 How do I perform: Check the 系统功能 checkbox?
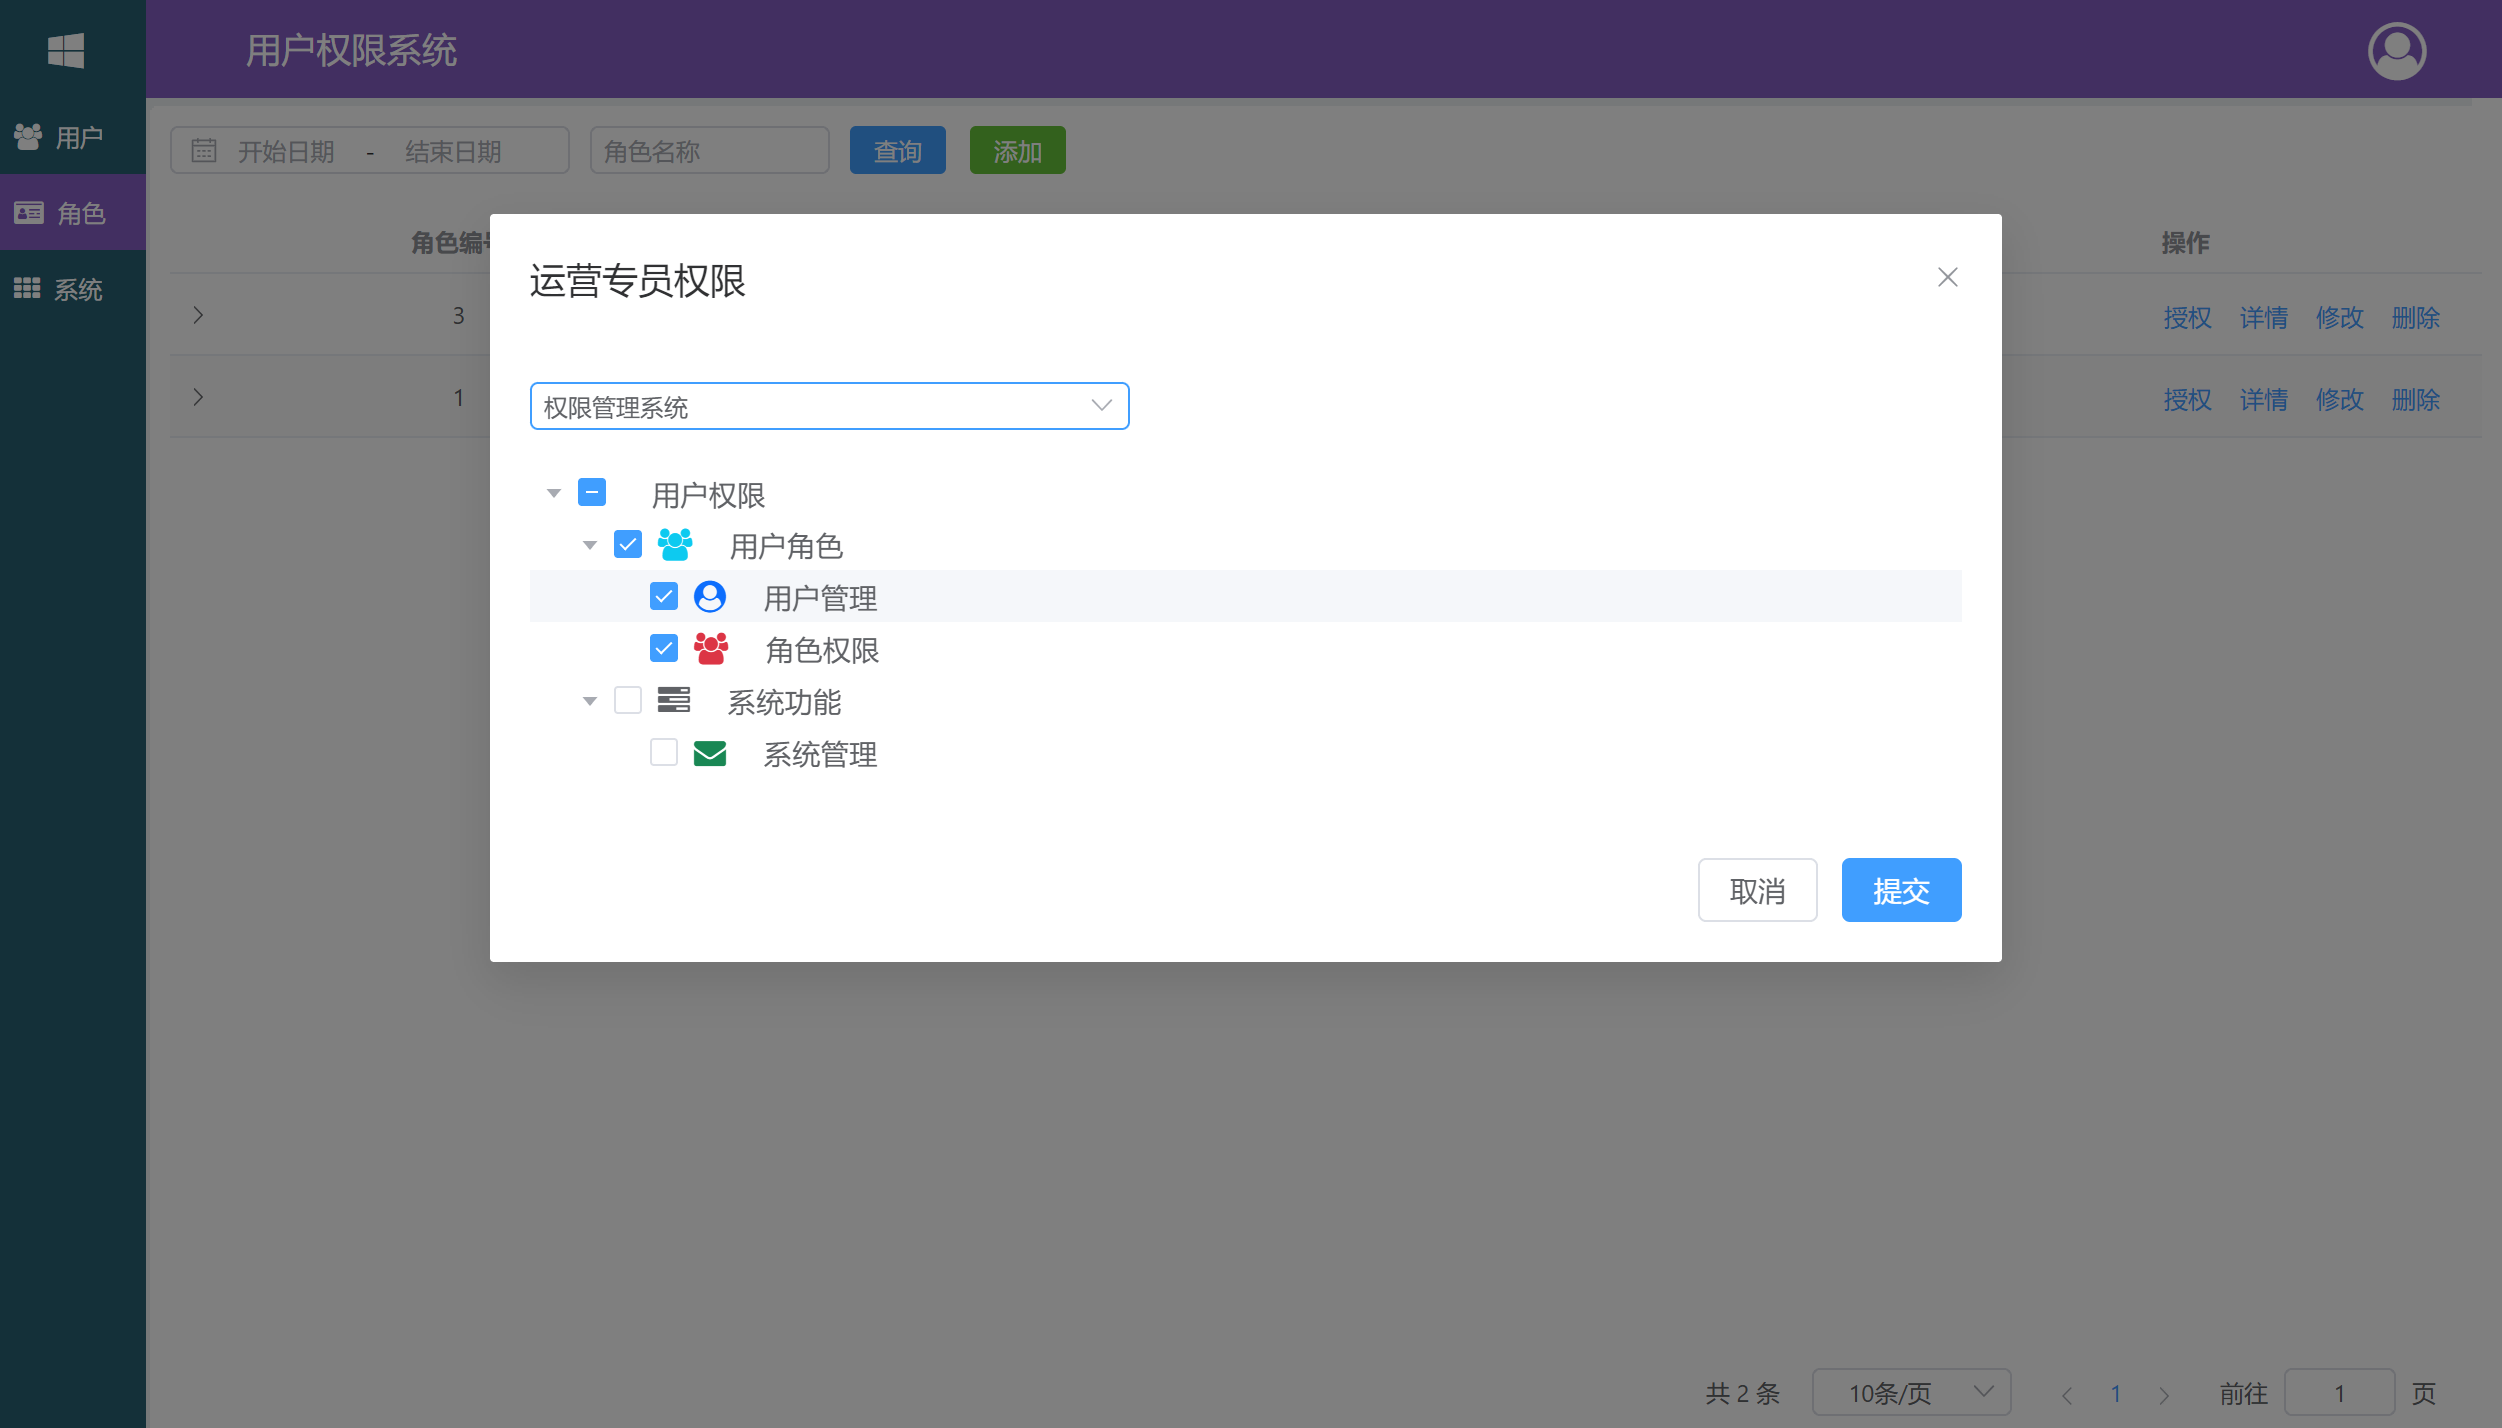[628, 701]
